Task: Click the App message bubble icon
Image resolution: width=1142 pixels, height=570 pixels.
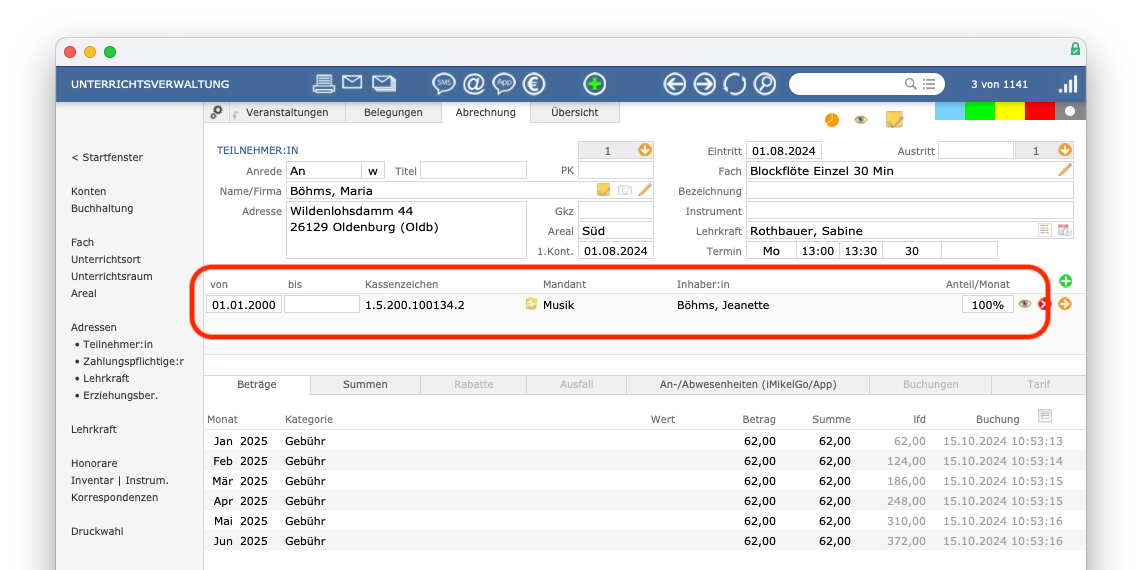Action: click(x=504, y=84)
